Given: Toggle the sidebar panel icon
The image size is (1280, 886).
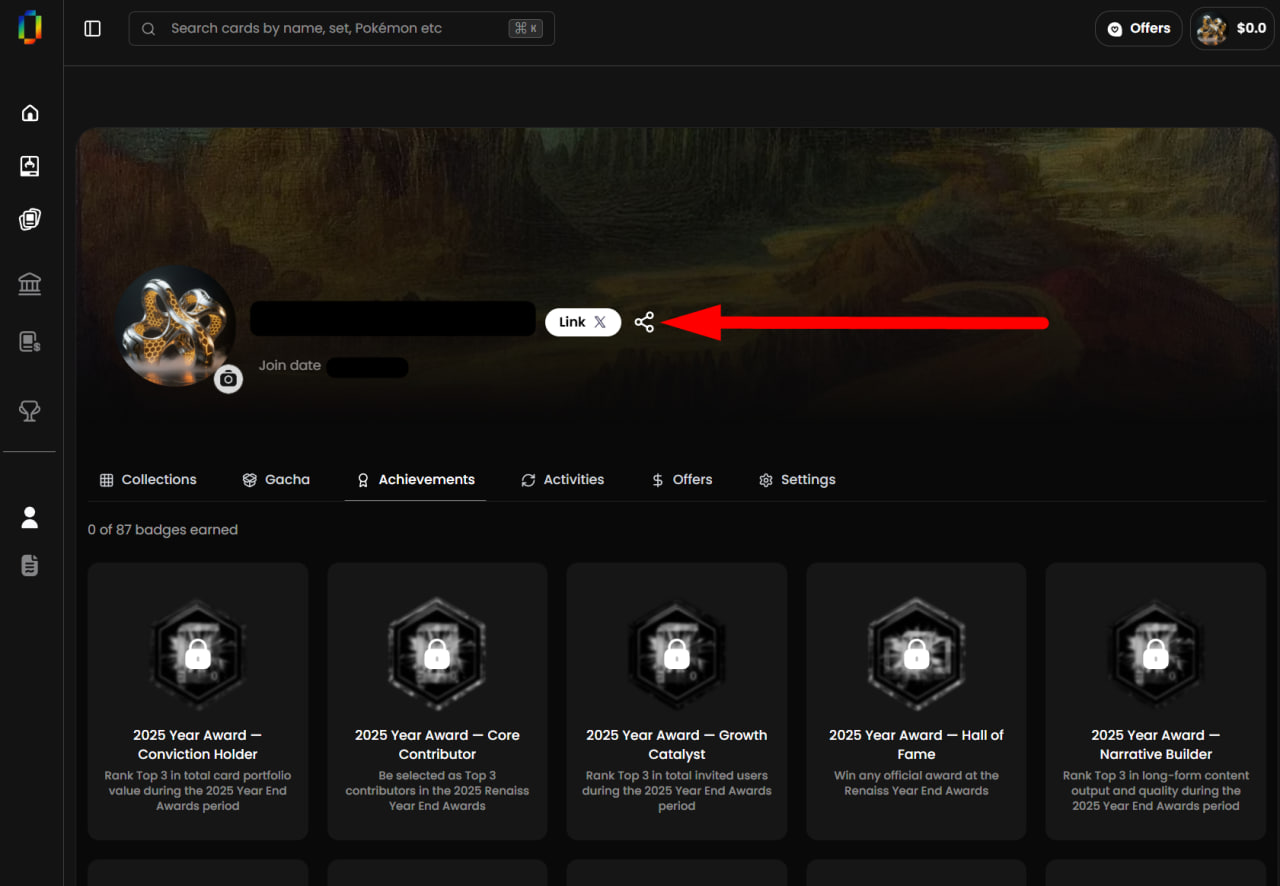Looking at the screenshot, I should coord(93,29).
